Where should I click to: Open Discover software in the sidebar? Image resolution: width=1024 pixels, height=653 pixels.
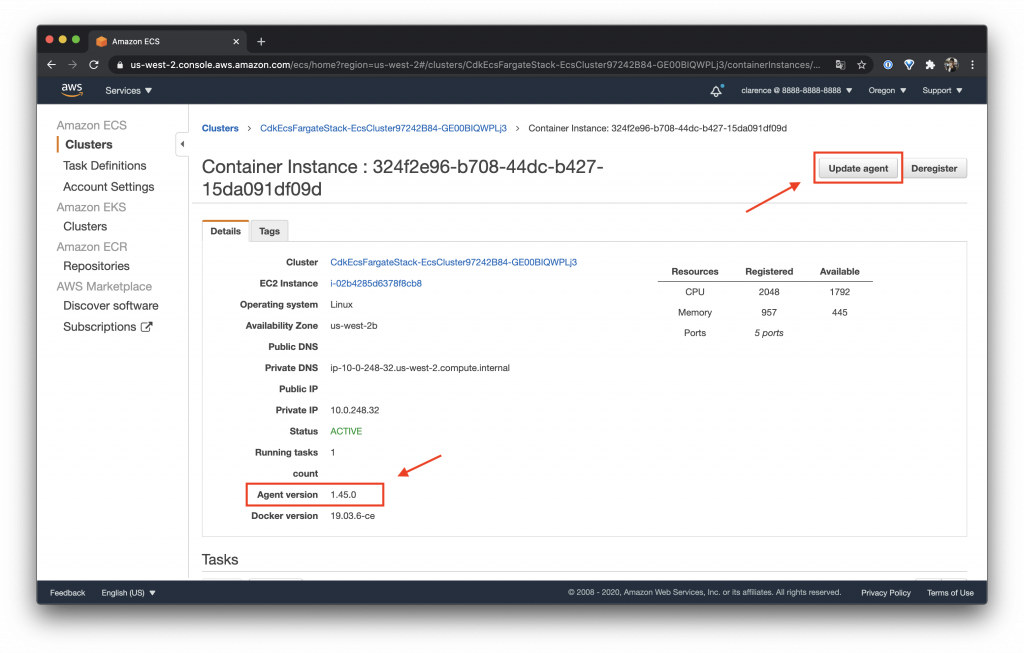click(x=110, y=306)
